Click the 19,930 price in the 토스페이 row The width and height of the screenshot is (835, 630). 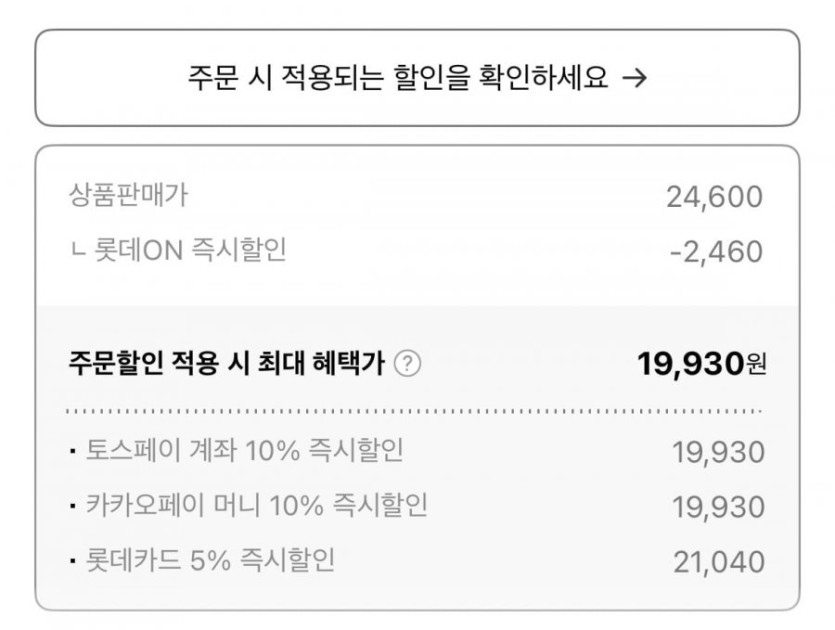pos(718,453)
